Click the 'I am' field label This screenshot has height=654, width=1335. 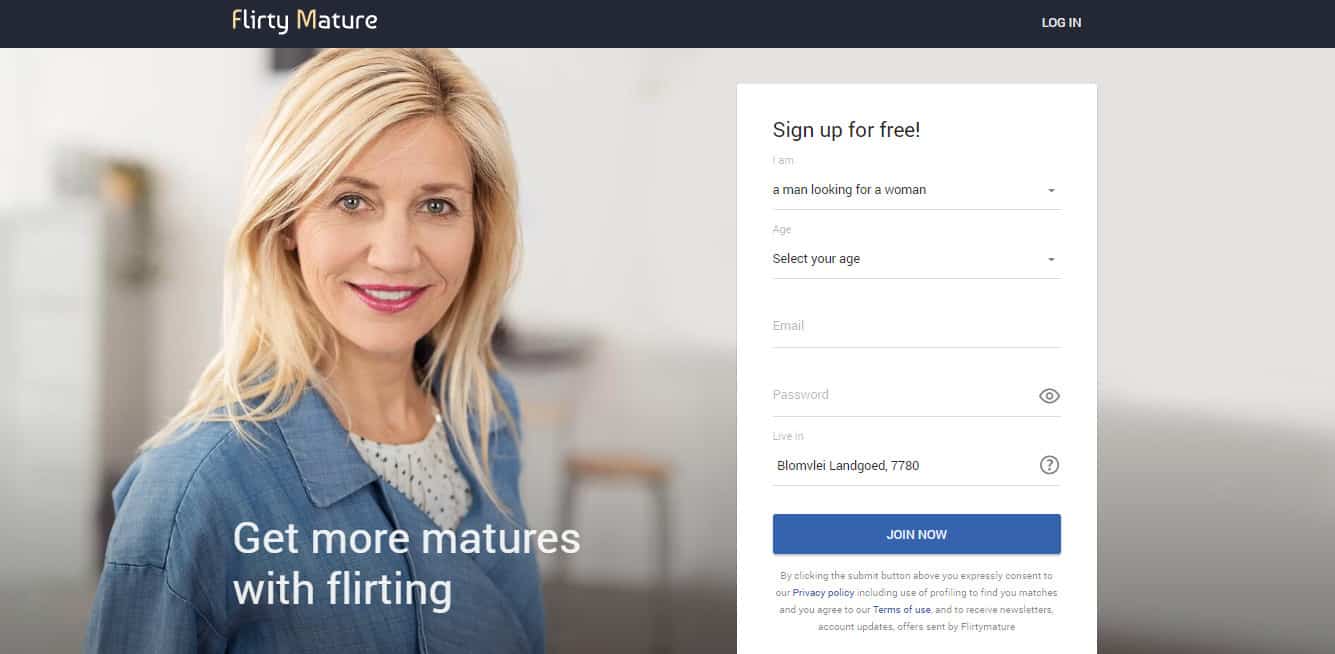(x=783, y=160)
